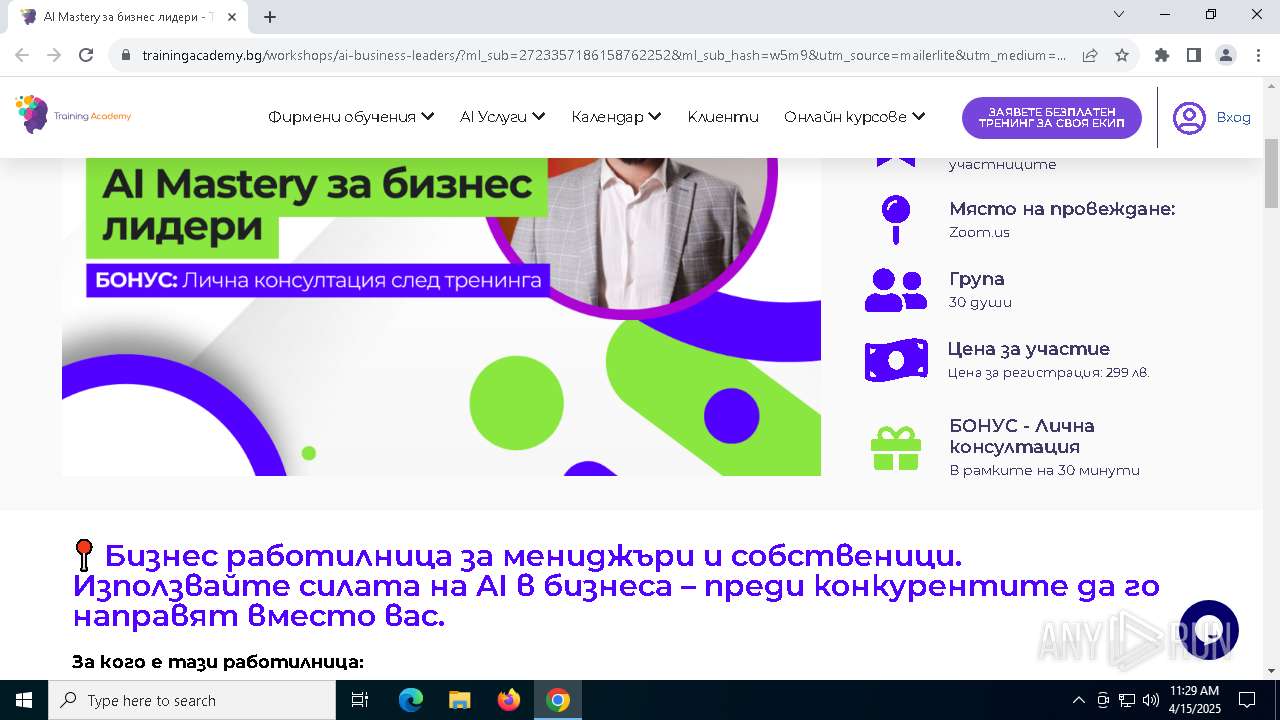Click the Training Academy logo

click(73, 116)
